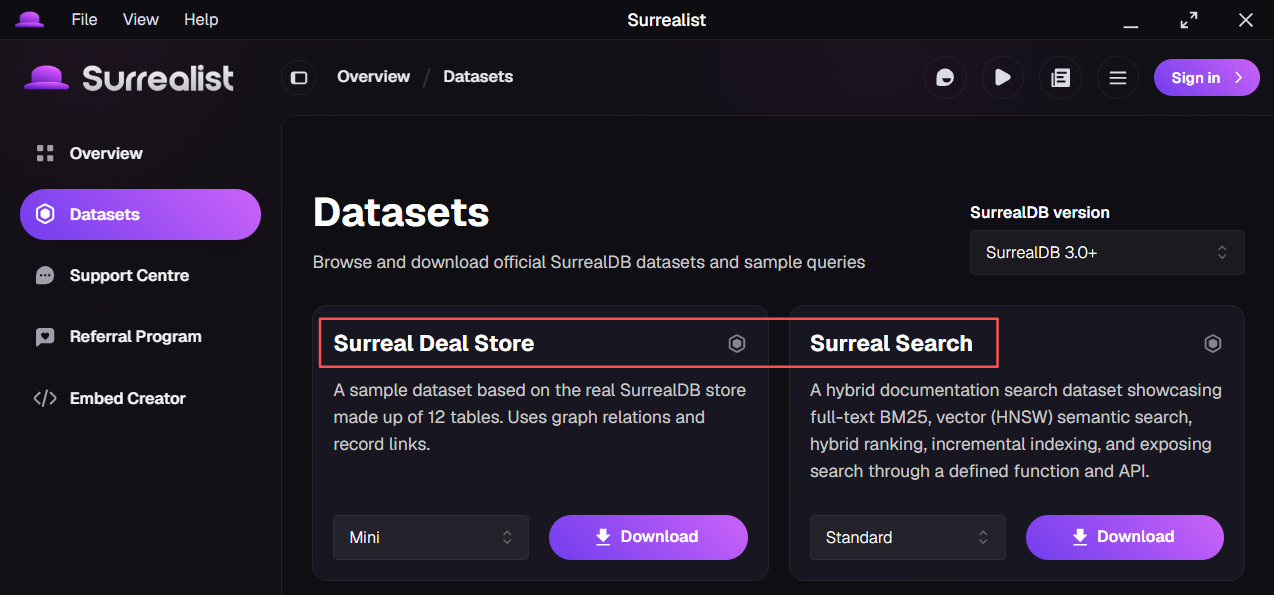Open the Help menu
Viewport: 1274px width, 595px height.
[x=201, y=20]
